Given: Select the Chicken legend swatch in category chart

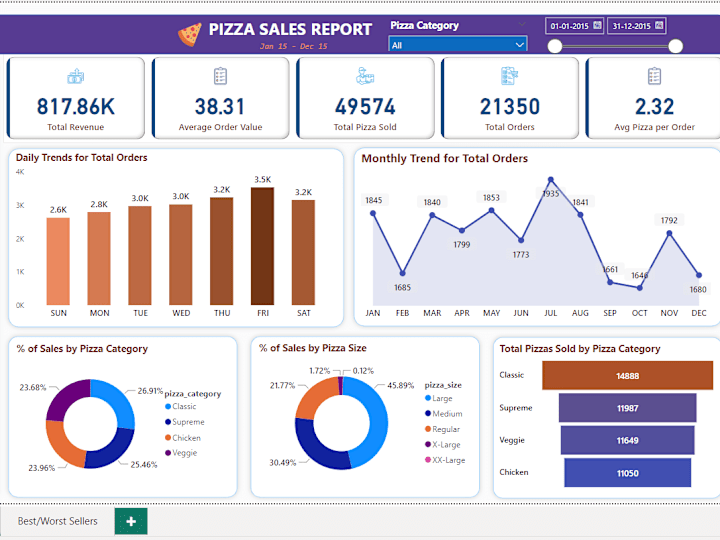Looking at the screenshot, I should point(168,438).
